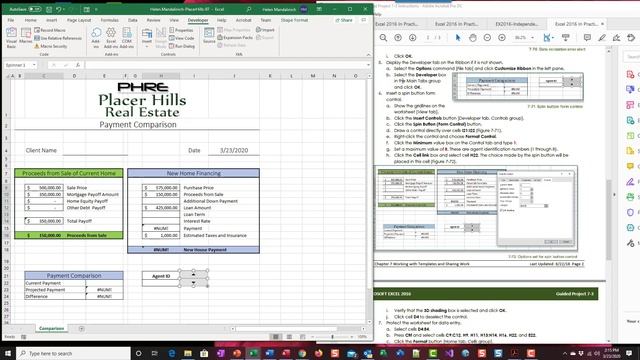Click the spin button up arrow
This screenshot has width=640, height=360.
pos(193,275)
